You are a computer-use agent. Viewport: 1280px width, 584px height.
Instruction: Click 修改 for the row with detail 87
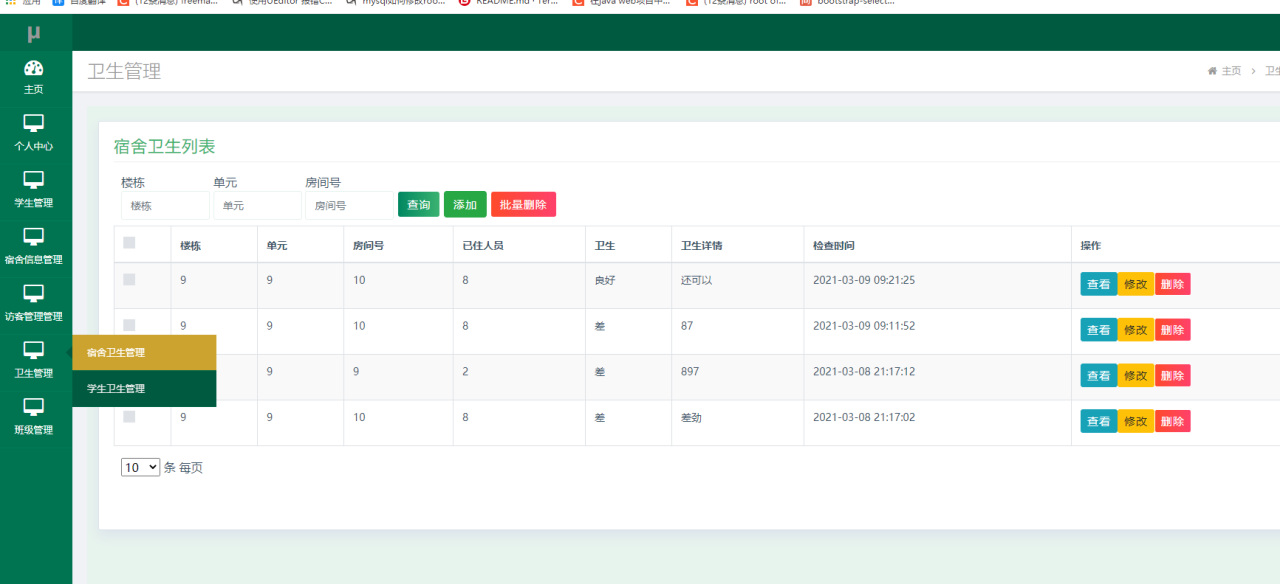1136,330
